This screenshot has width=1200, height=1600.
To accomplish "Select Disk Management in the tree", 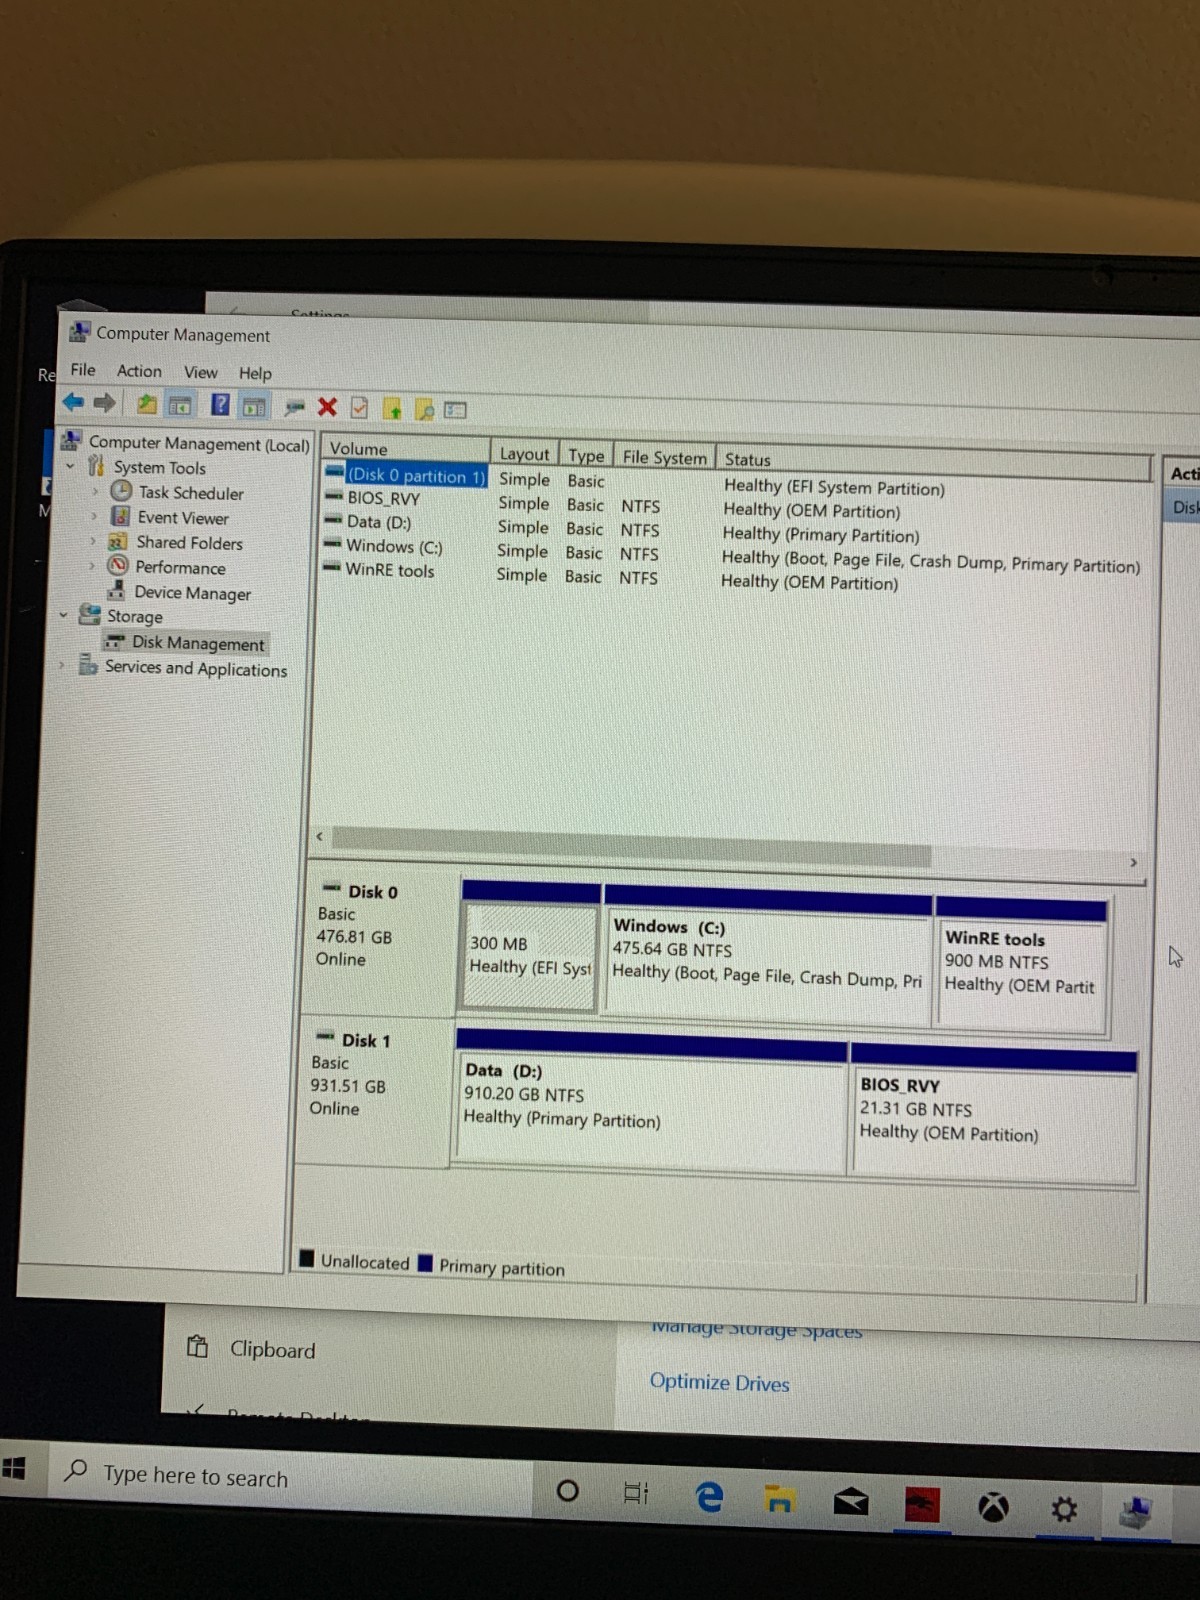I will [x=198, y=643].
